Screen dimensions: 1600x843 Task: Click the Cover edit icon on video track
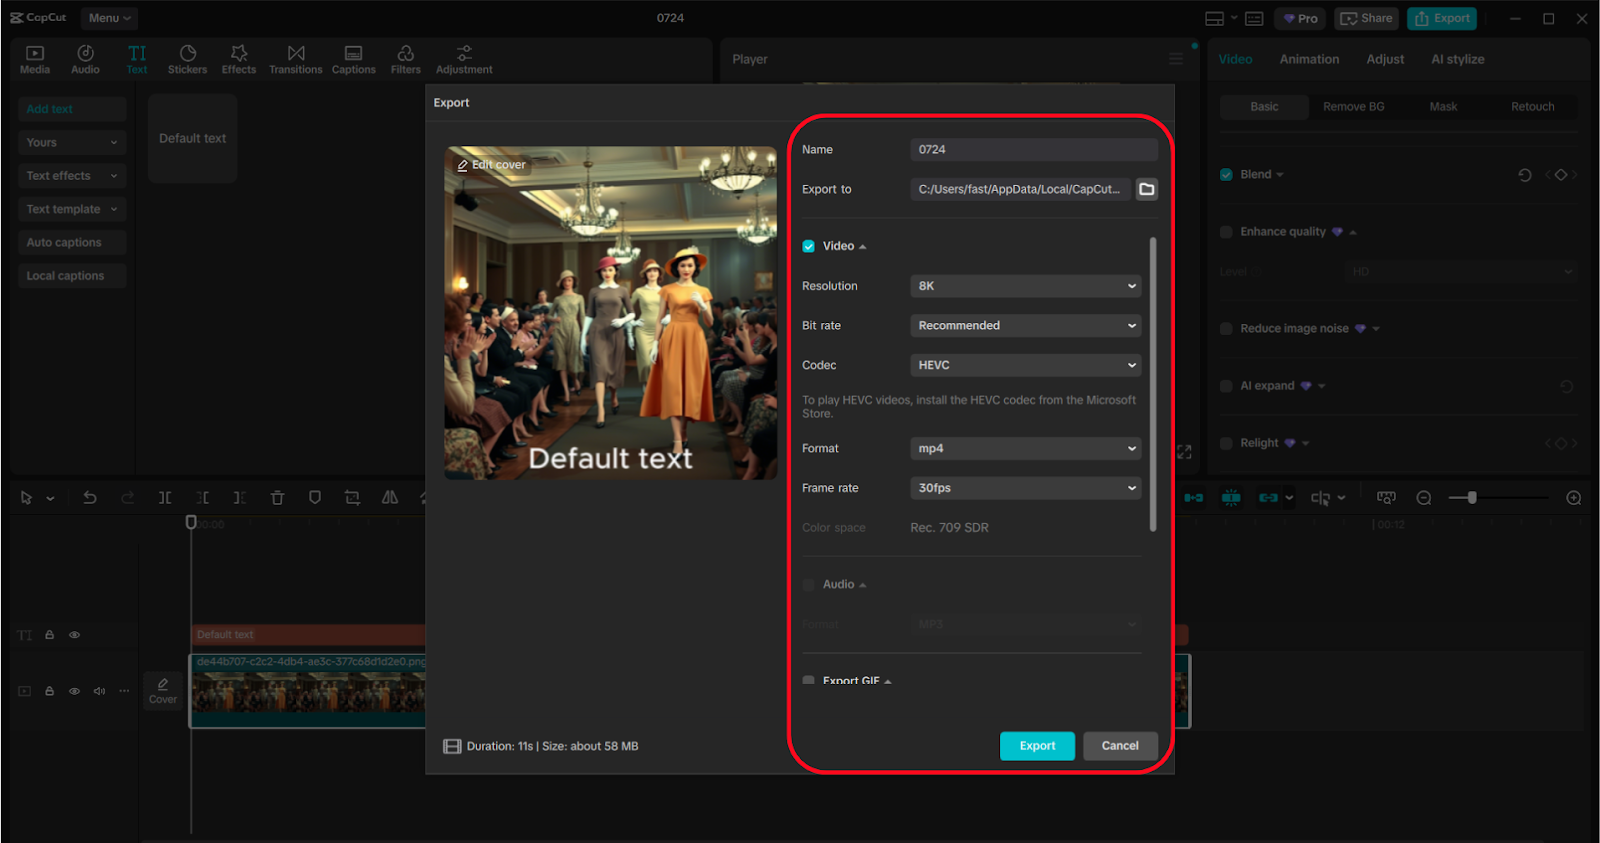[163, 690]
